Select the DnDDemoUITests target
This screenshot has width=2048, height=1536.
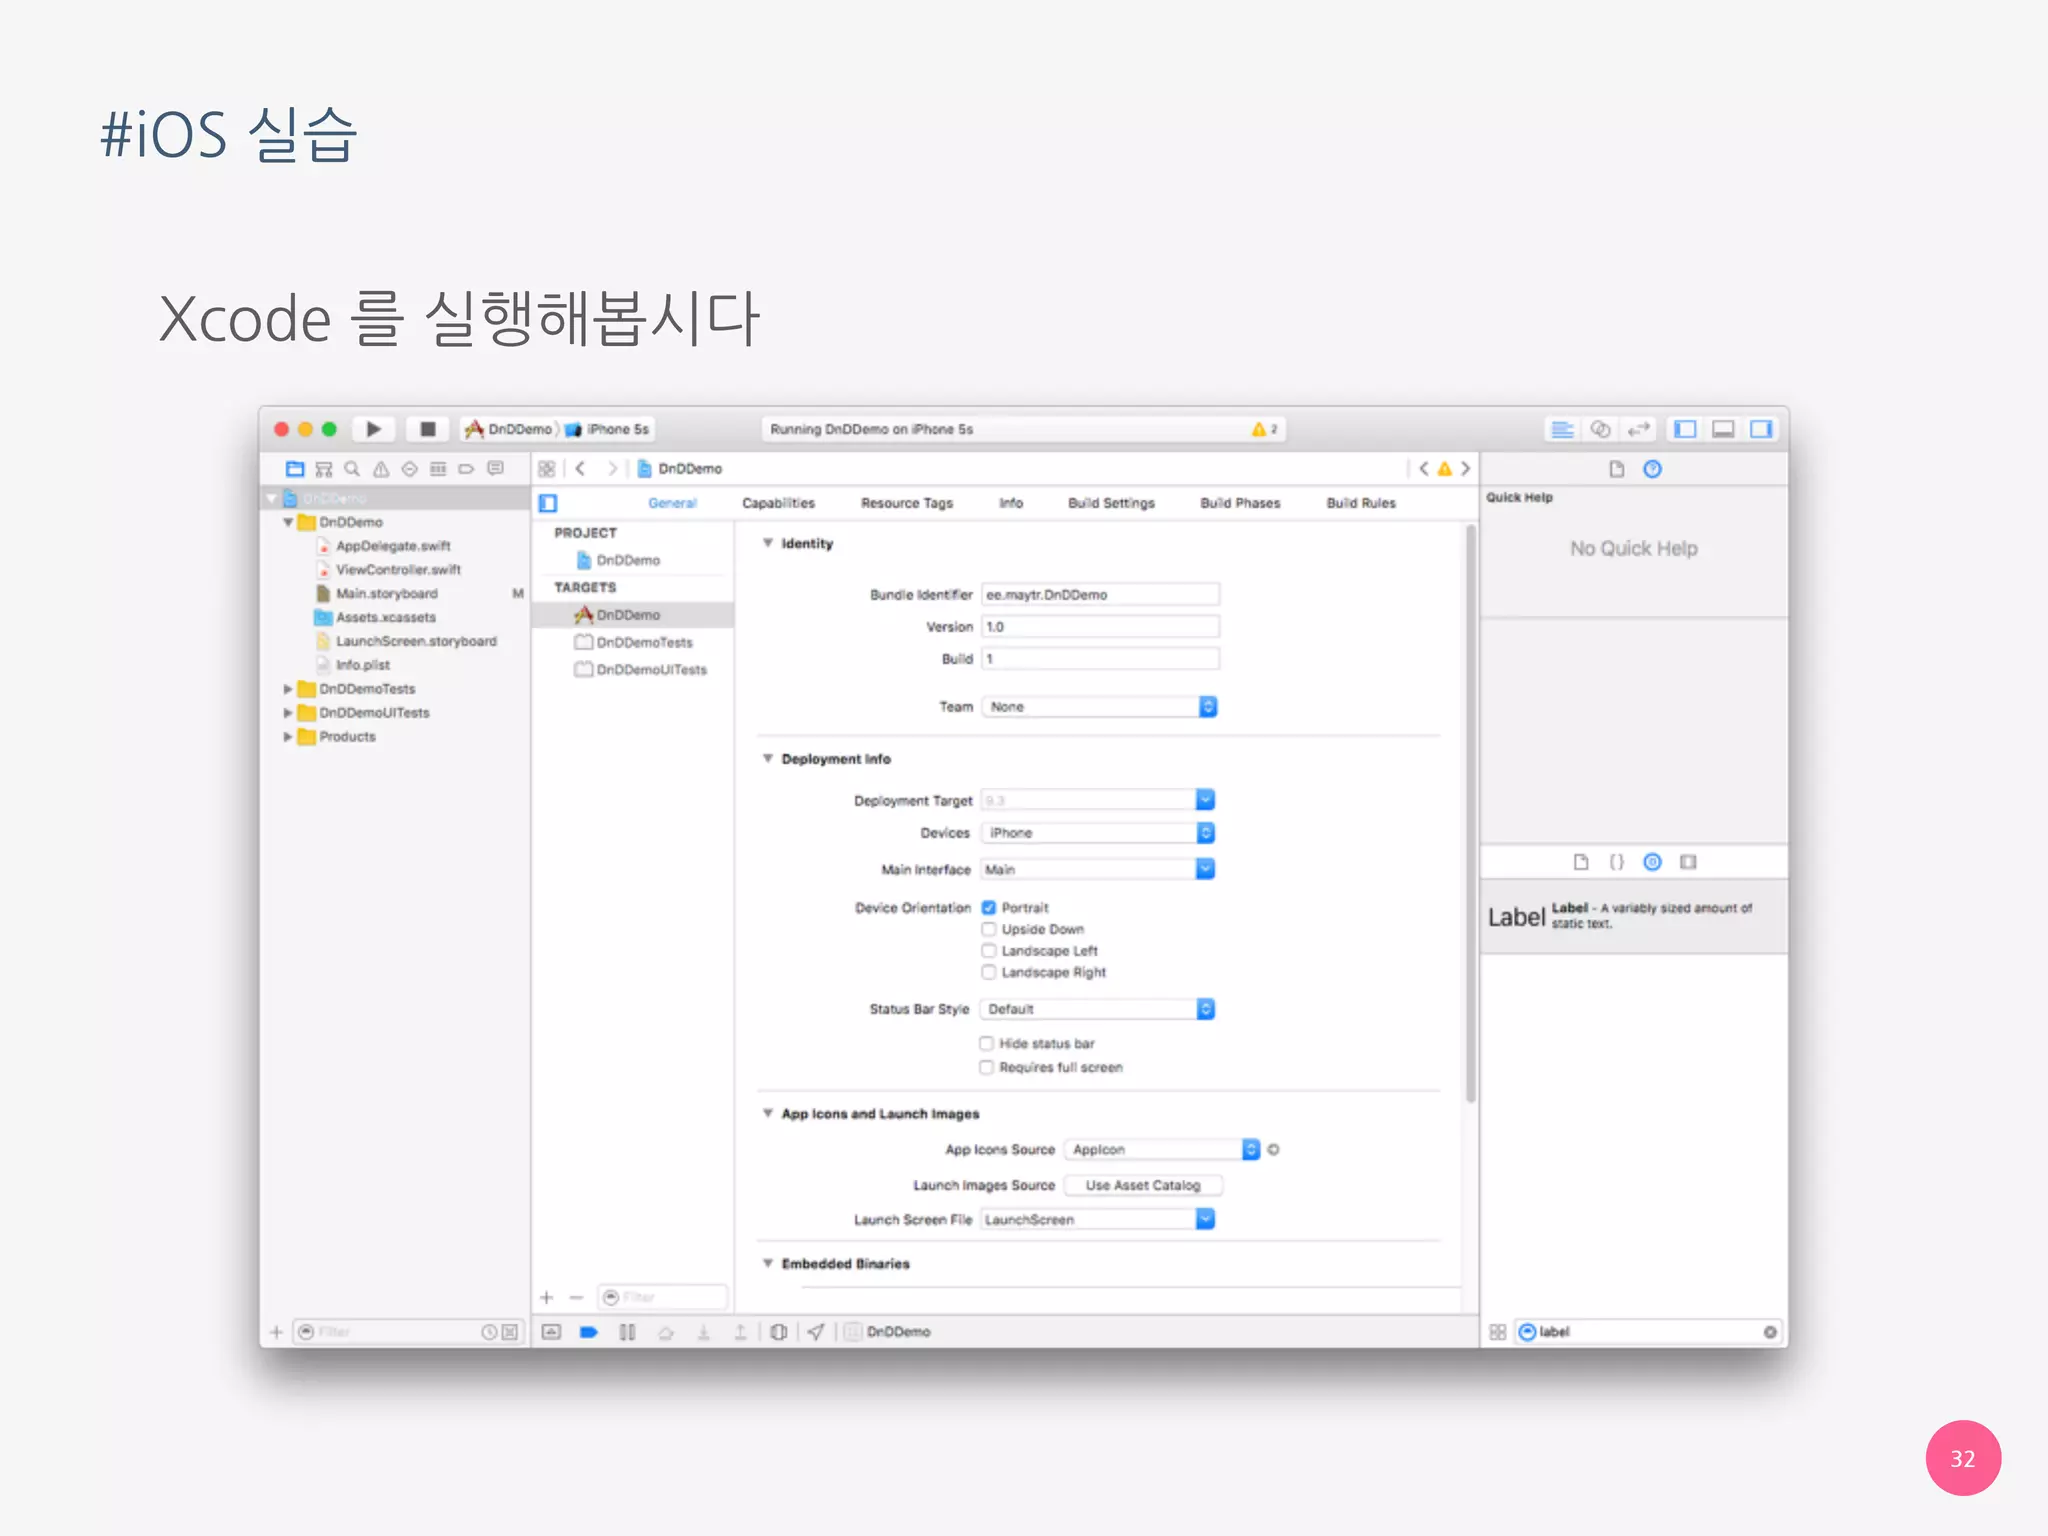pyautogui.click(x=641, y=670)
